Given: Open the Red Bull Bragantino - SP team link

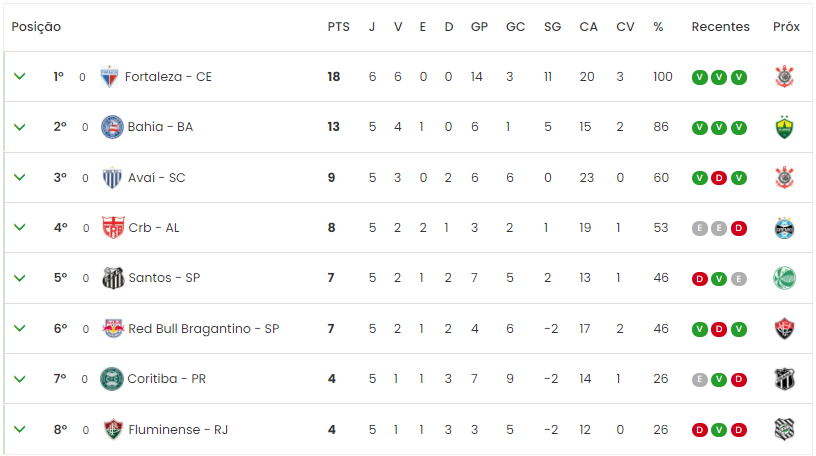Looking at the screenshot, I should [204, 329].
